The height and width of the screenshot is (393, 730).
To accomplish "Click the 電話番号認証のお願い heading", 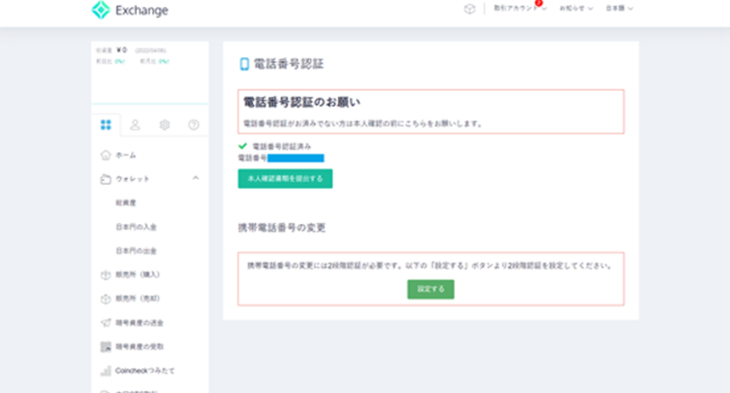I will tap(302, 102).
